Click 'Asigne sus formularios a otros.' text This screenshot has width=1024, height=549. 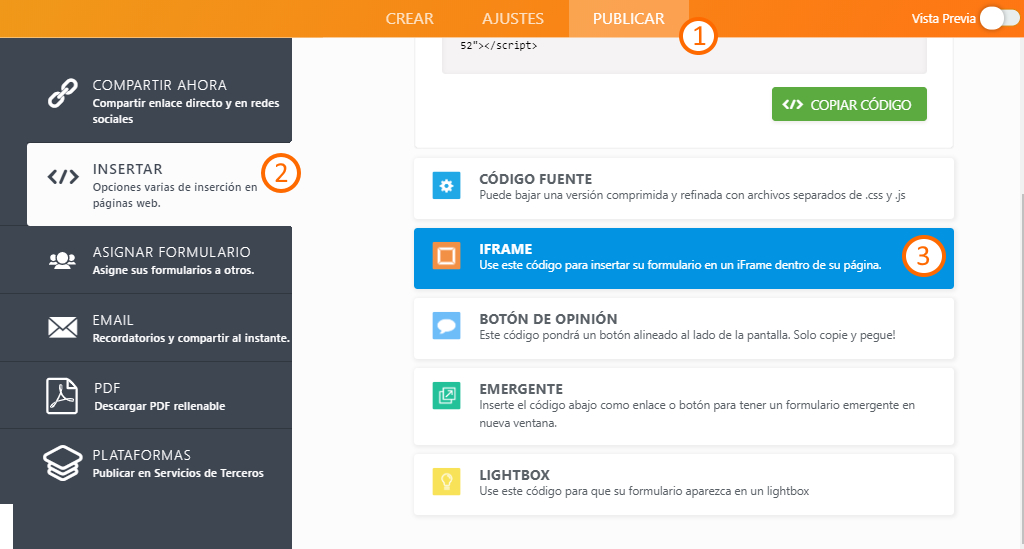174,270
